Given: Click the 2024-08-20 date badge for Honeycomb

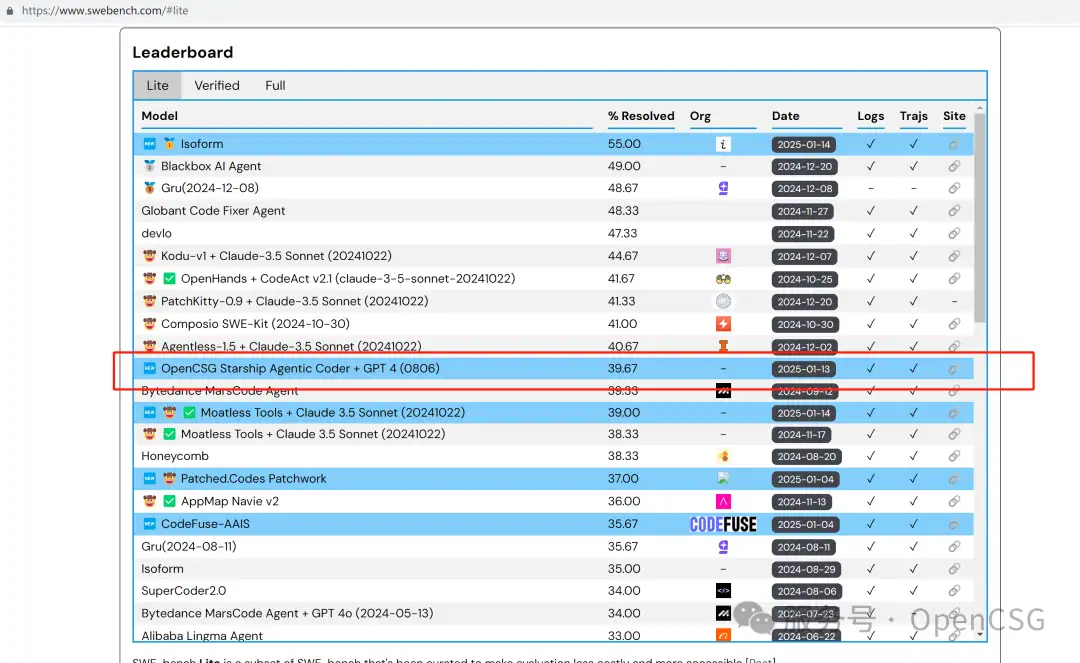Looking at the screenshot, I should (807, 456).
